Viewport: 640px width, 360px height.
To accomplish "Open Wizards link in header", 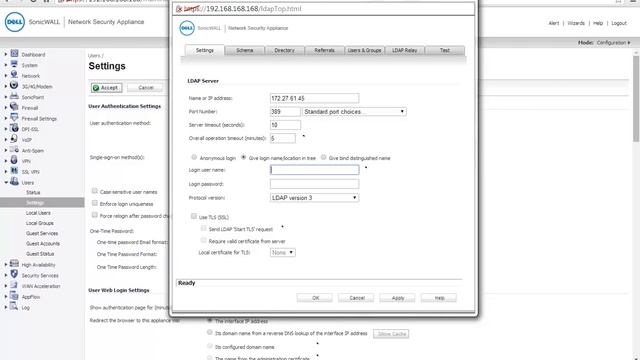I will coord(576,23).
